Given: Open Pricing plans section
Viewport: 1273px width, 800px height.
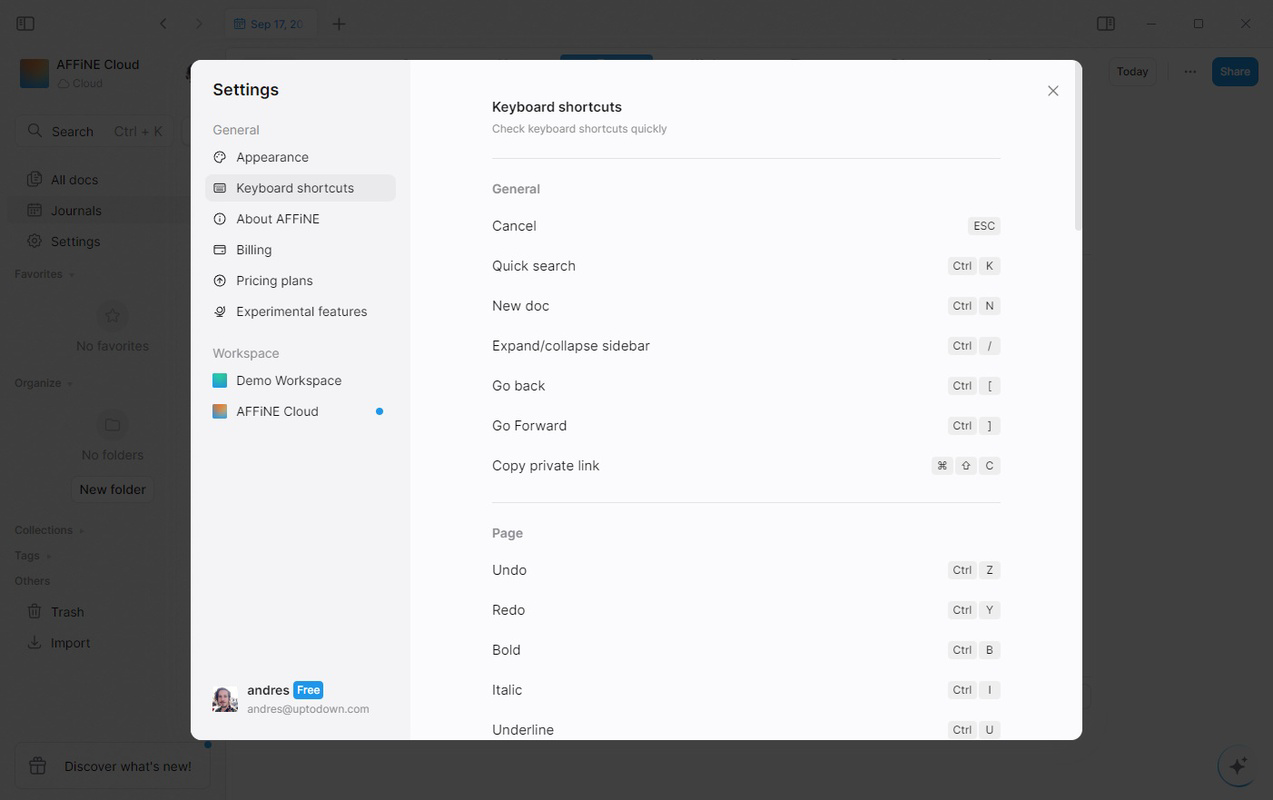Looking at the screenshot, I should (x=300, y=281).
